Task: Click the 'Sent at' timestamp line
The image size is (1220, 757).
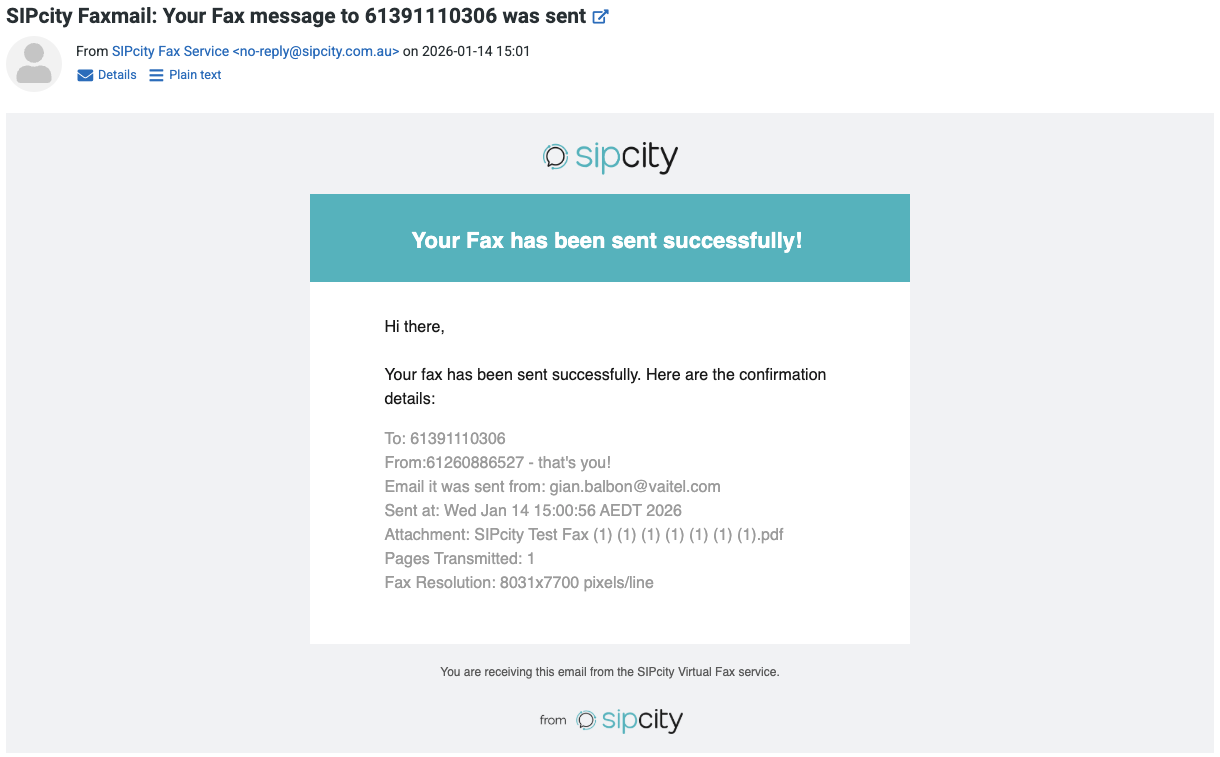Action: (533, 510)
